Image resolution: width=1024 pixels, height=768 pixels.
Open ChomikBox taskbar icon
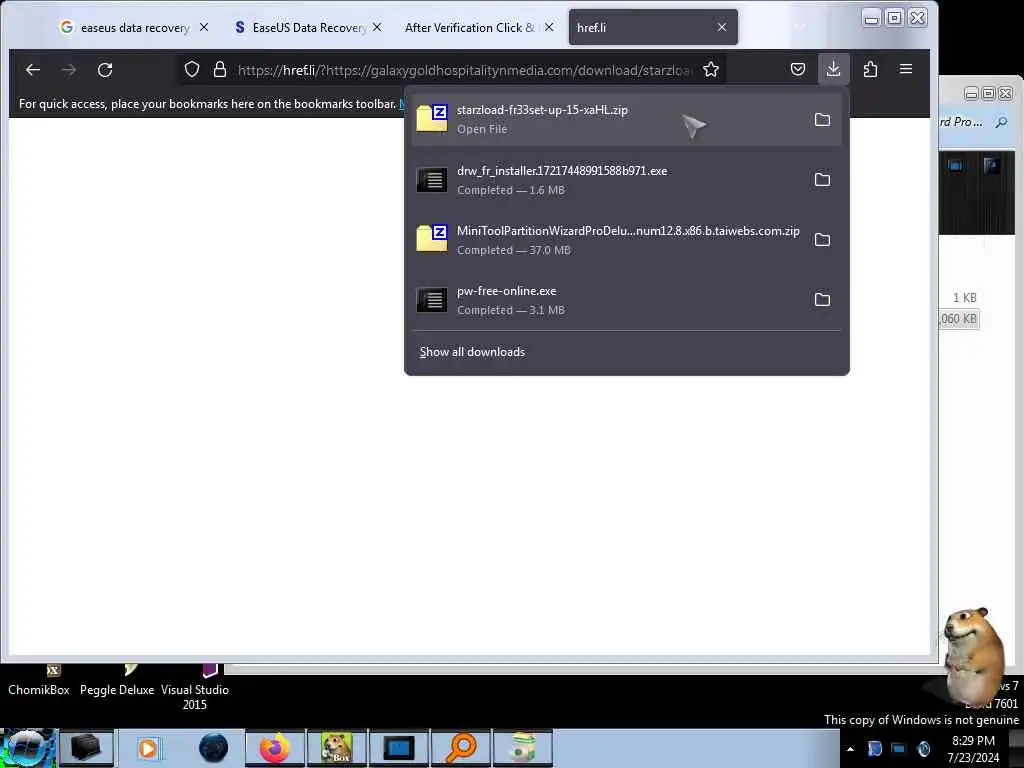[x=337, y=748]
